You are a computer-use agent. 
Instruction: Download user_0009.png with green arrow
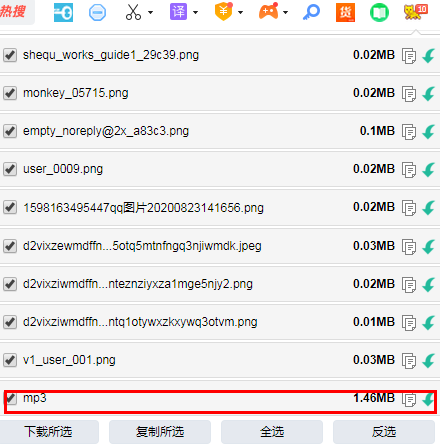[x=429, y=169]
